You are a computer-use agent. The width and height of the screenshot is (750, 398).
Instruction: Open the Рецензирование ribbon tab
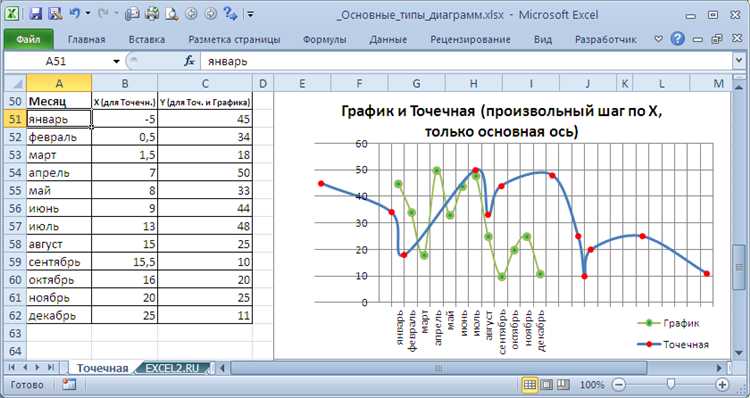point(470,40)
